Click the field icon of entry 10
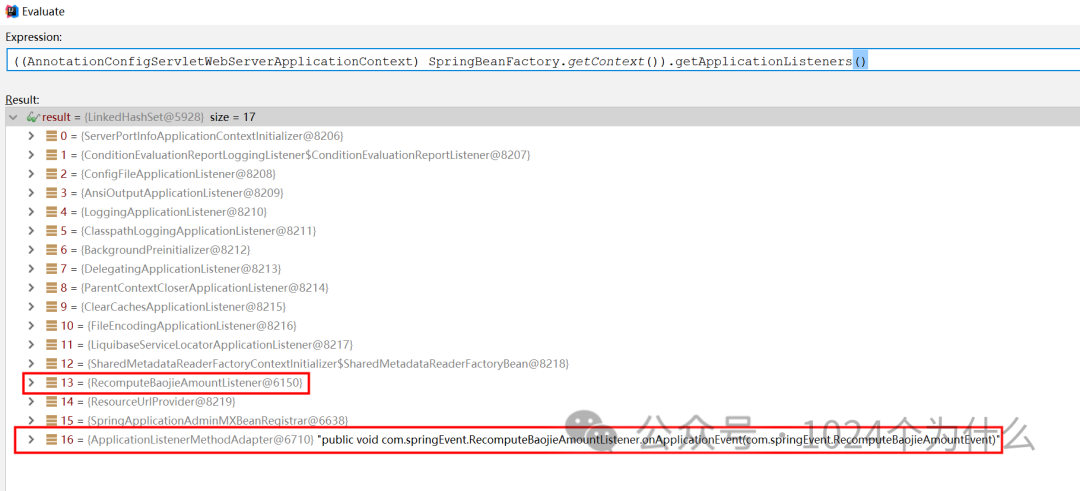This screenshot has width=1080, height=491. (52, 325)
